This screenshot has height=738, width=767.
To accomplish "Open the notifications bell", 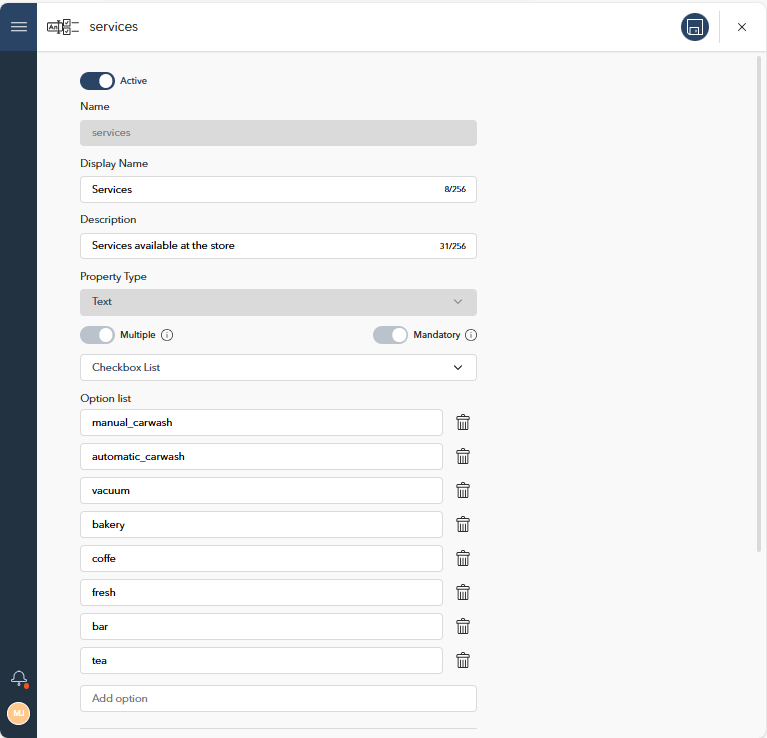I will [x=19, y=678].
